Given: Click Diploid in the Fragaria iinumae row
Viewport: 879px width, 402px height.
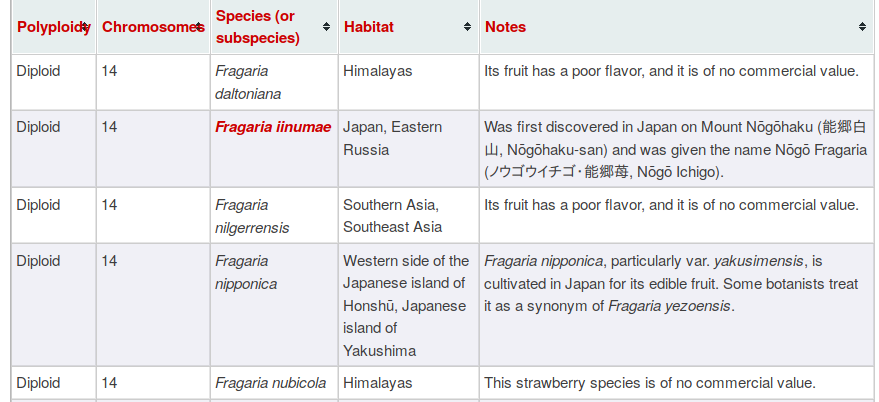Looking at the screenshot, I should coord(38,127).
